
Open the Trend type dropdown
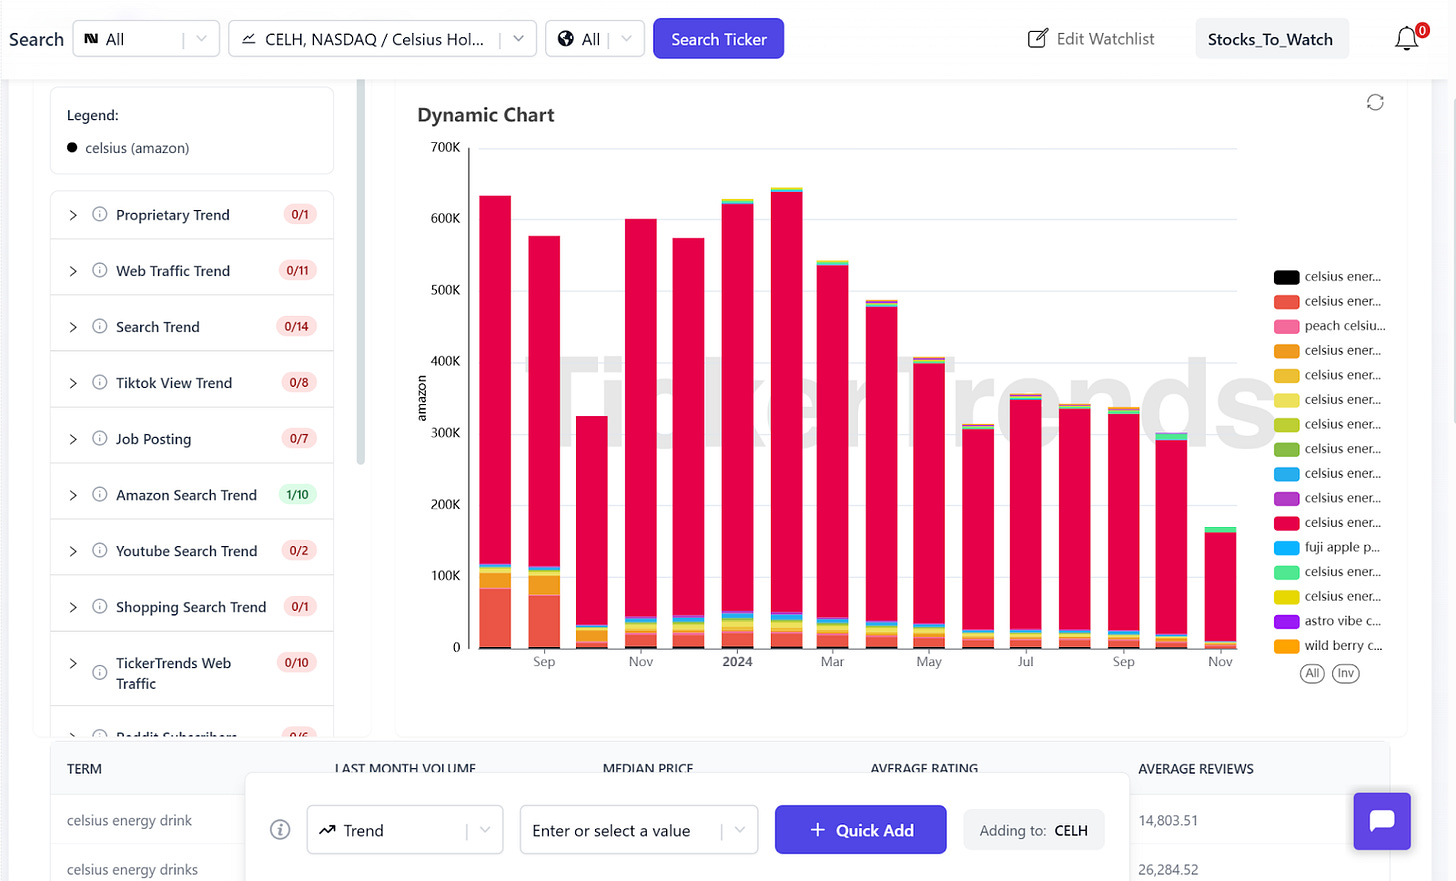coord(405,830)
